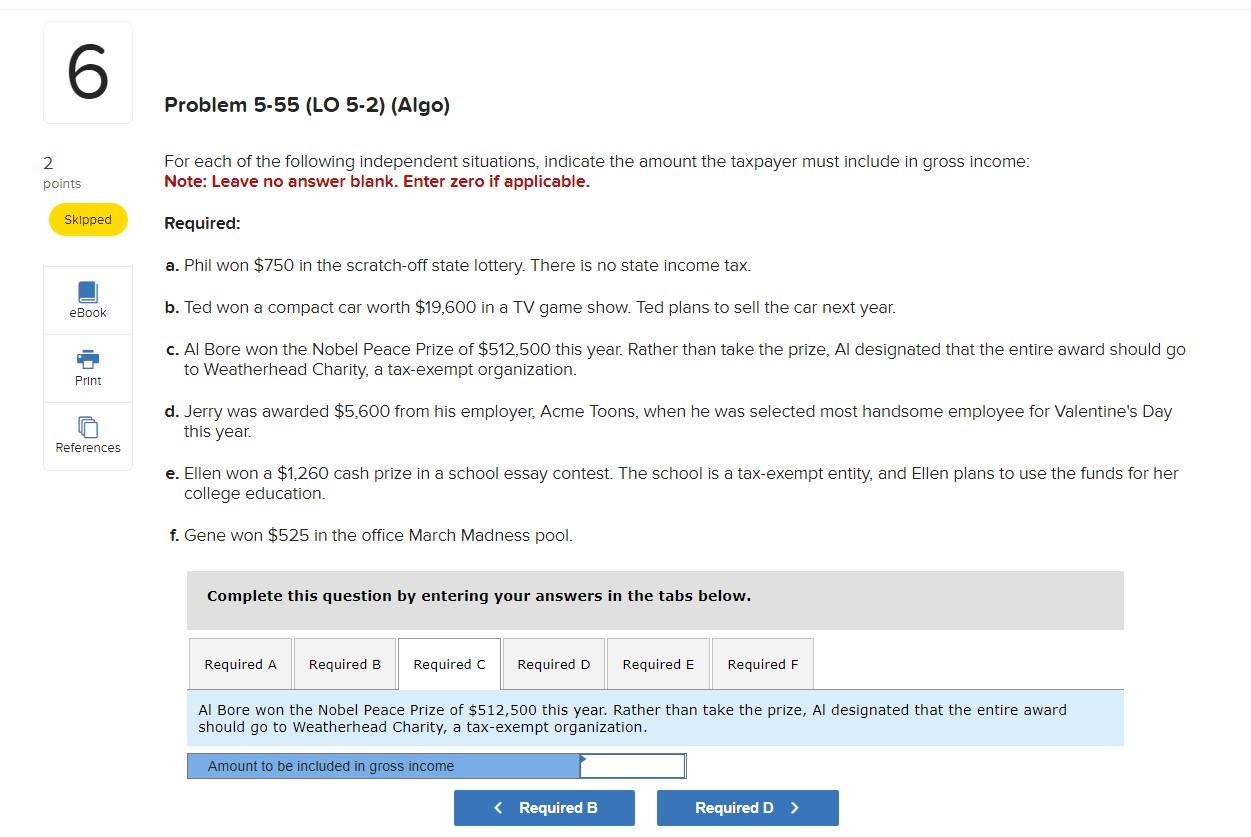The image size is (1251, 837).
Task: Click the Print icon
Action: click(87, 367)
